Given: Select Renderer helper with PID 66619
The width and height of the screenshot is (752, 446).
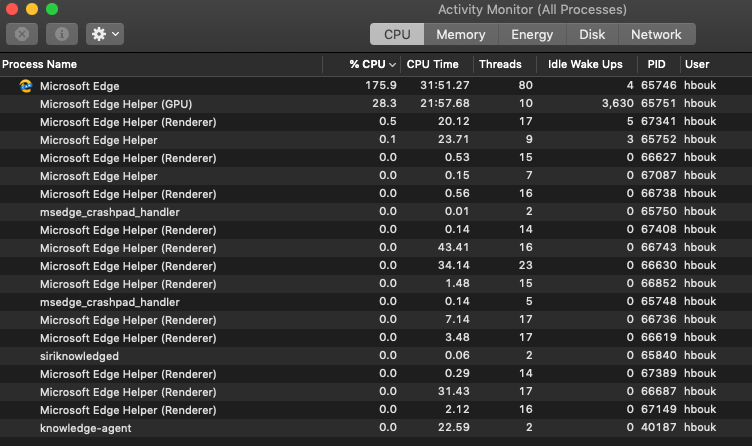Looking at the screenshot, I should [376, 338].
